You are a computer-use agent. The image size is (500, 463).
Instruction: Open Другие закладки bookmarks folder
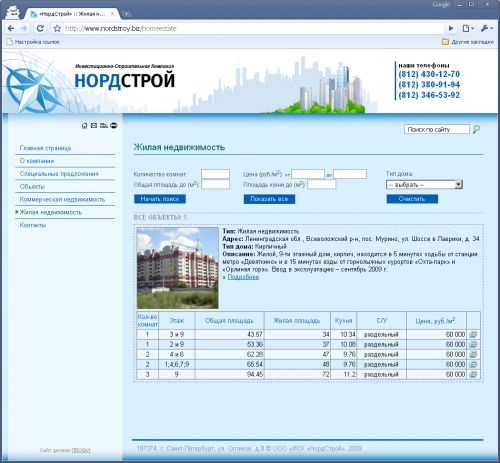coord(468,42)
